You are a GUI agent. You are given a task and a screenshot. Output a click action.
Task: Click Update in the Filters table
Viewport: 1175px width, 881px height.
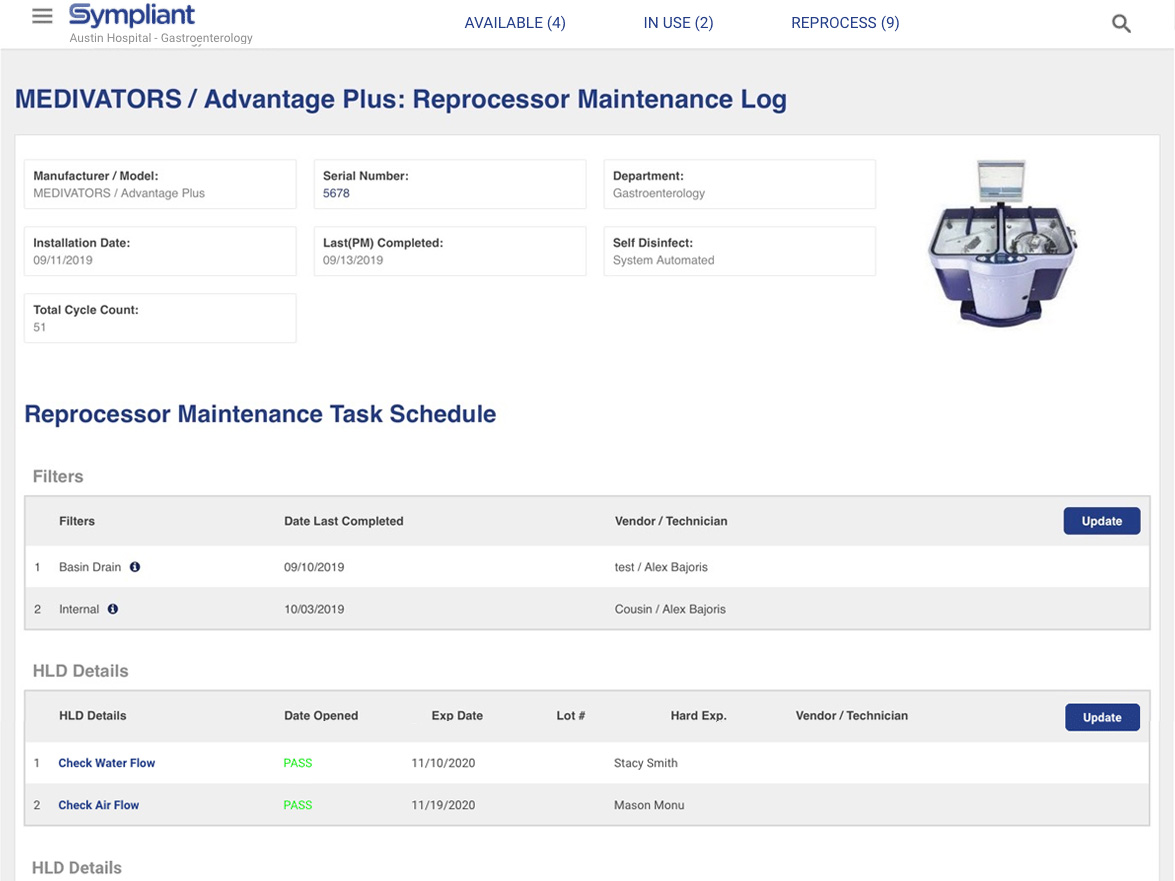point(1102,521)
